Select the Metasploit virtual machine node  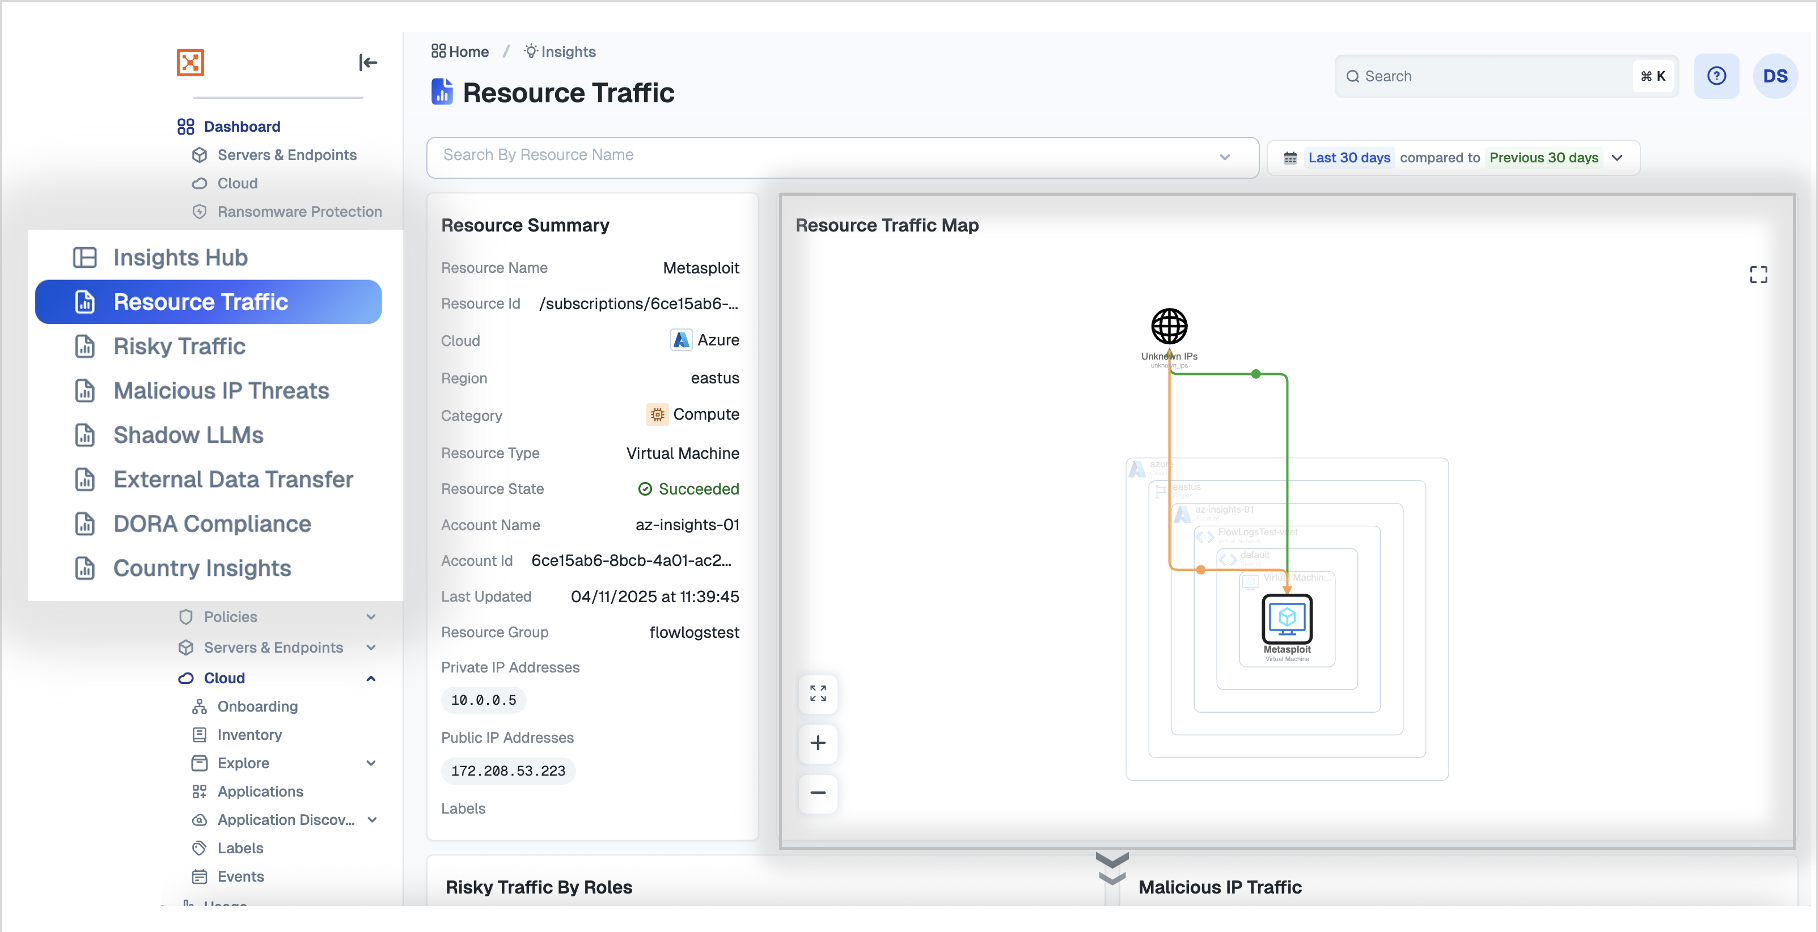click(x=1287, y=620)
